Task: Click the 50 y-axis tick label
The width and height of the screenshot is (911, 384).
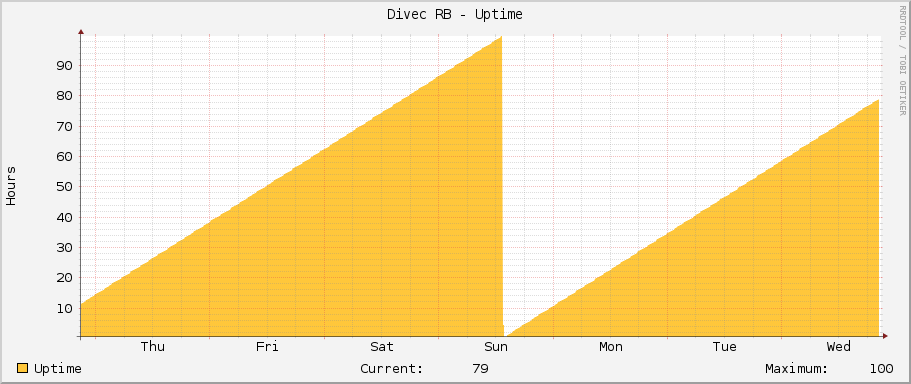Action: coord(64,187)
